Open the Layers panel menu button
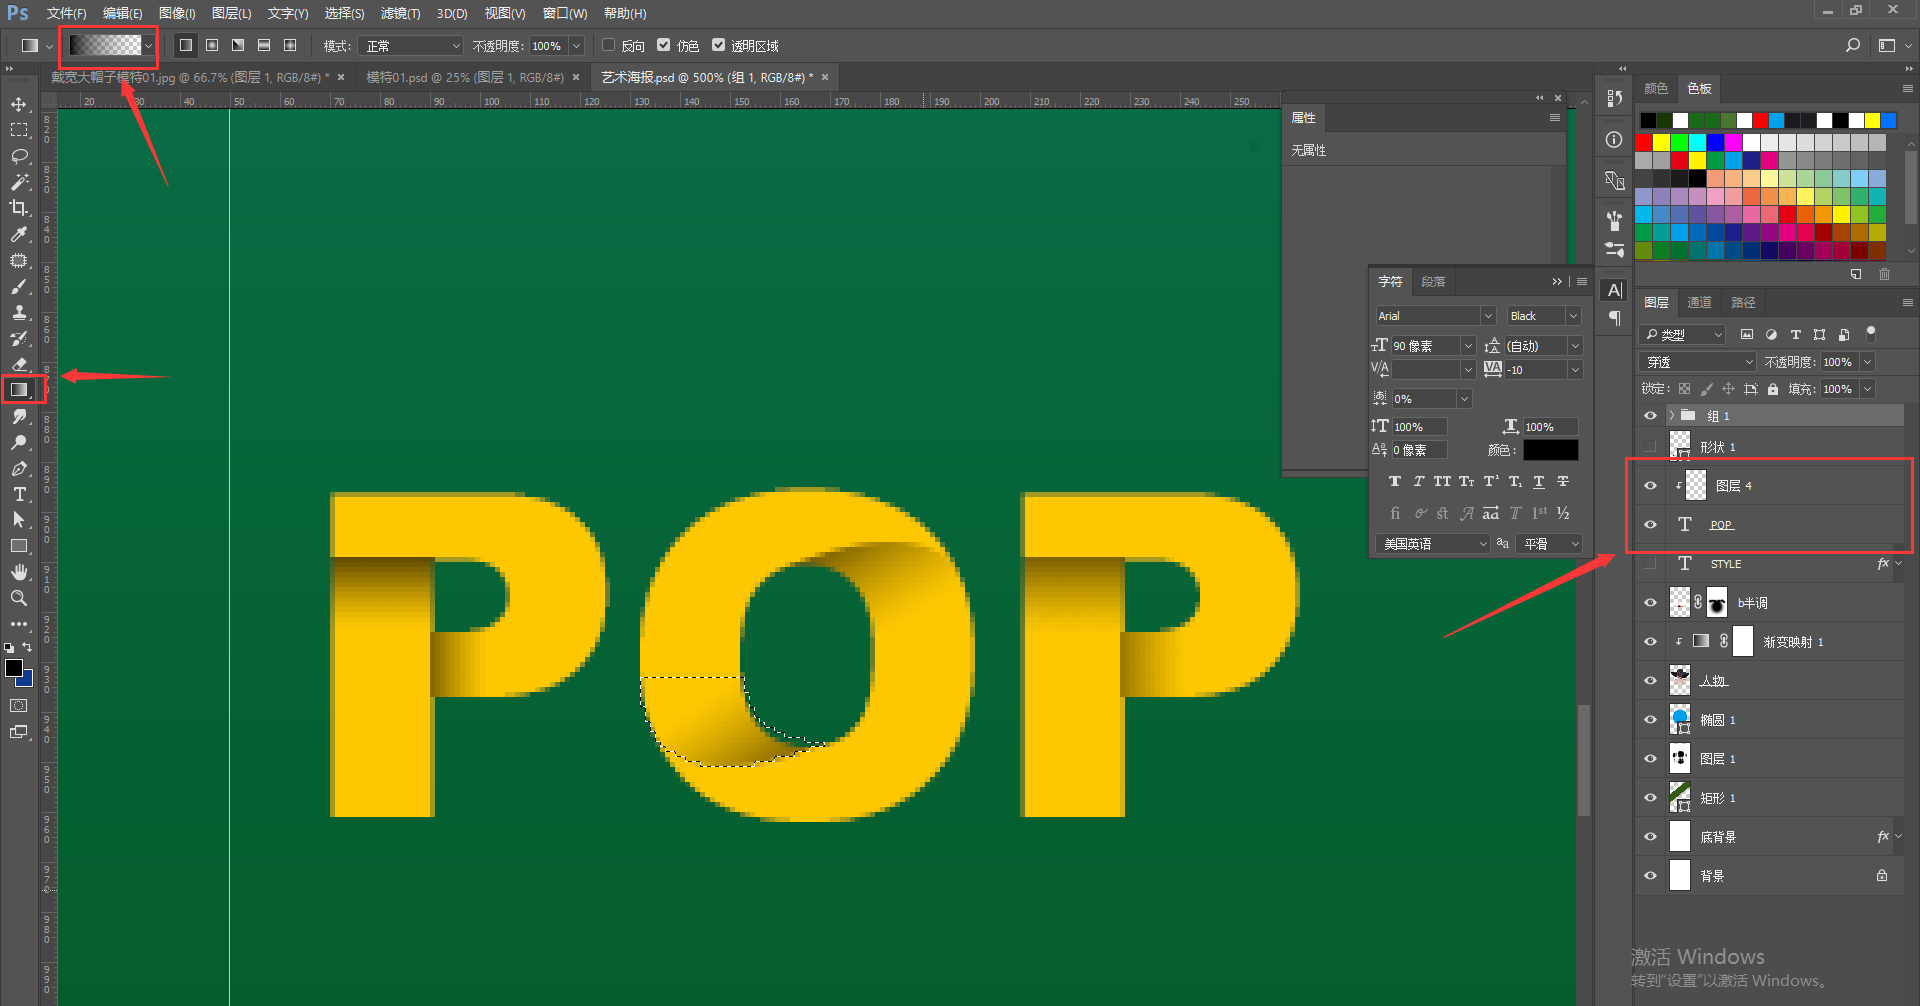 coord(1907,303)
